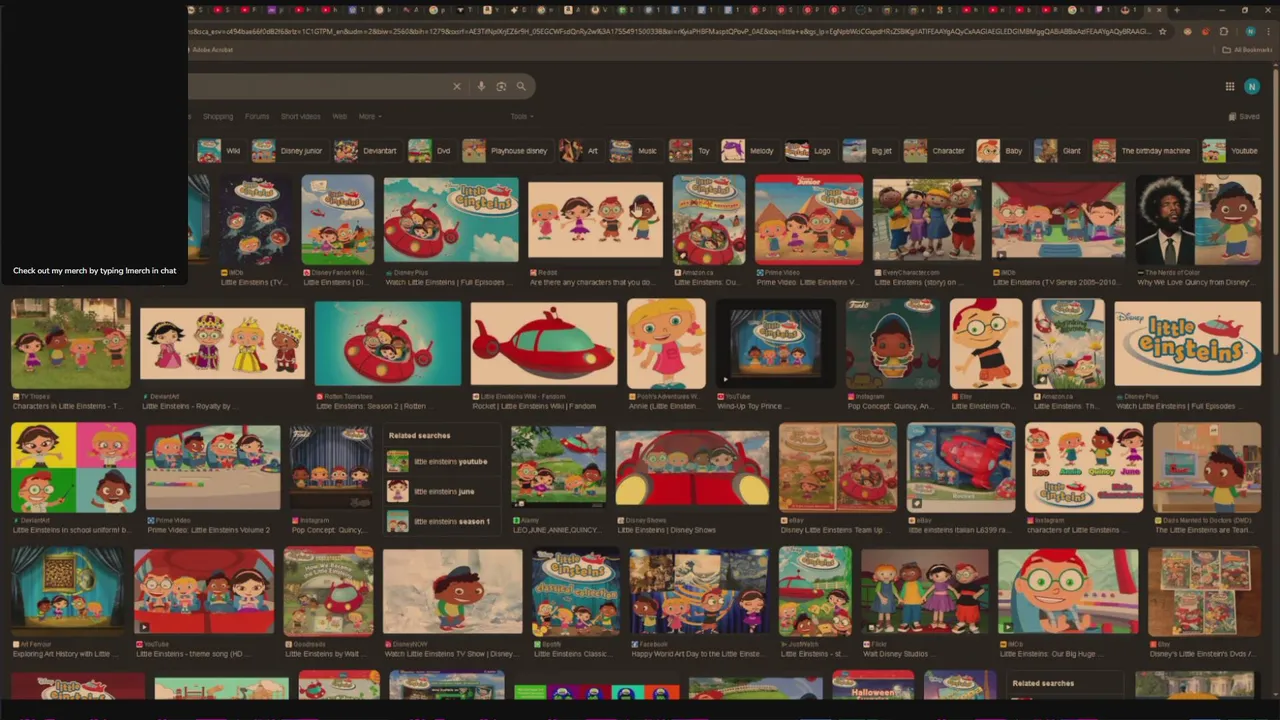
Task: Open Little Einsteins Classical Collection Spotify image
Action: coord(575,592)
